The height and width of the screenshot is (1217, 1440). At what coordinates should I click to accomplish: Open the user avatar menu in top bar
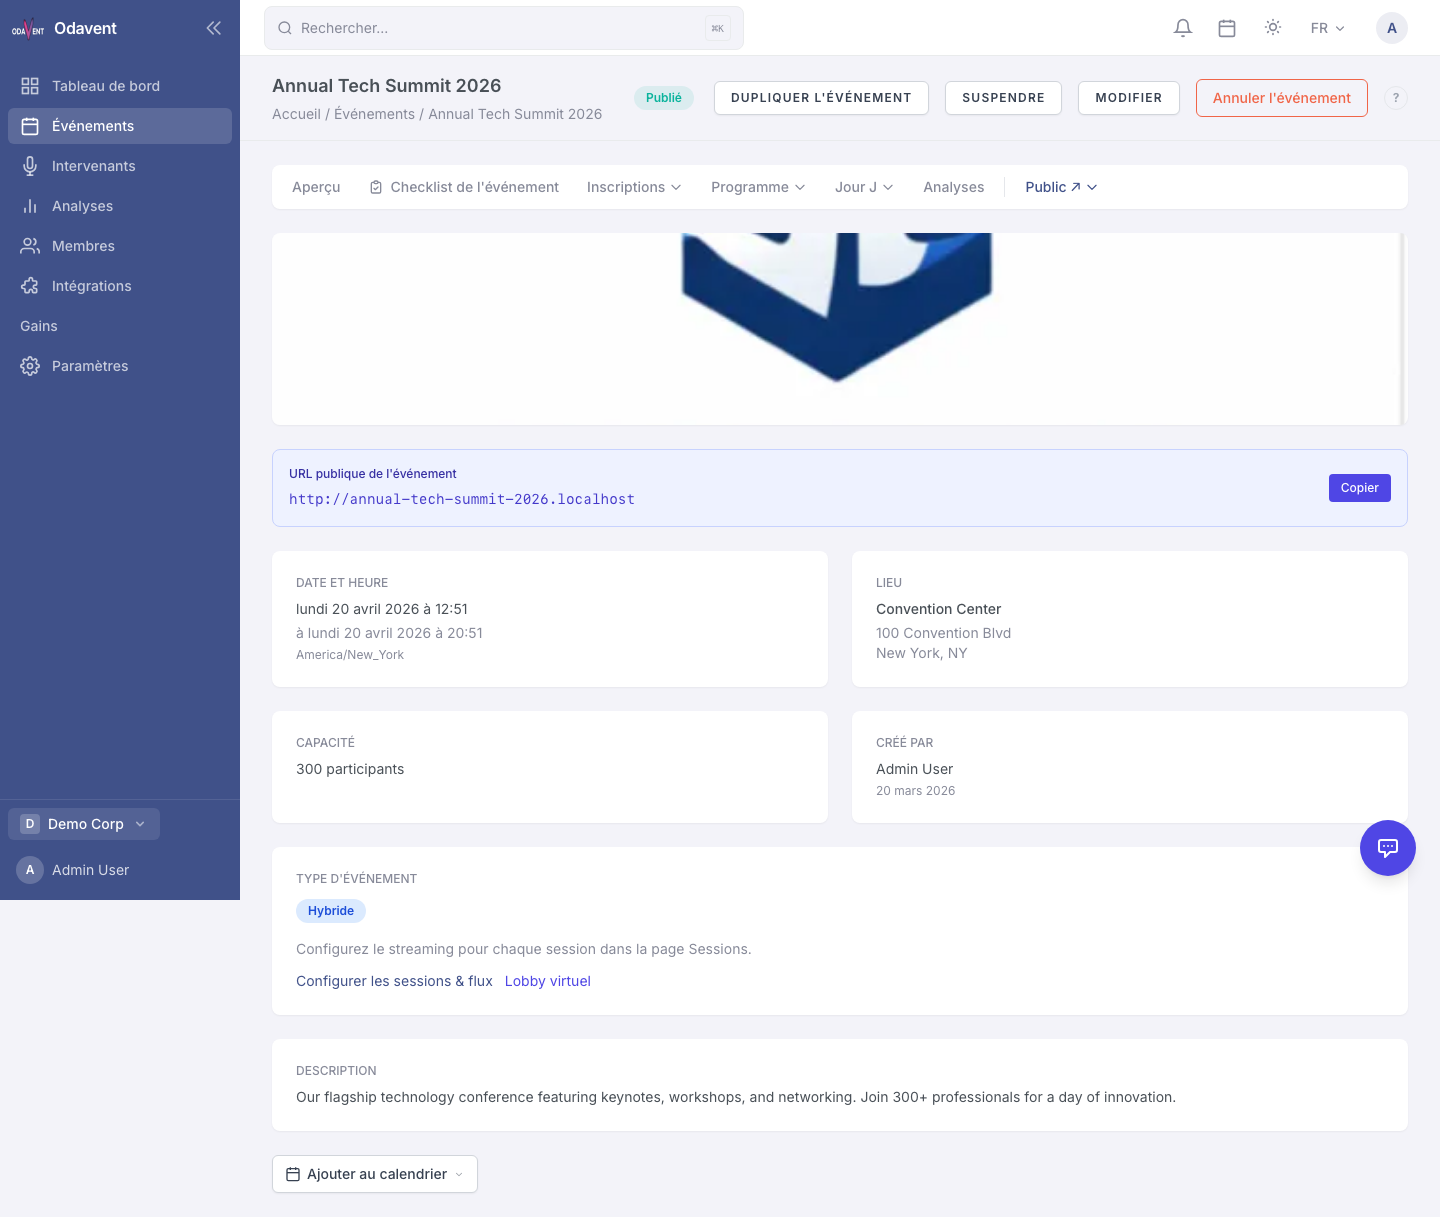click(1392, 28)
